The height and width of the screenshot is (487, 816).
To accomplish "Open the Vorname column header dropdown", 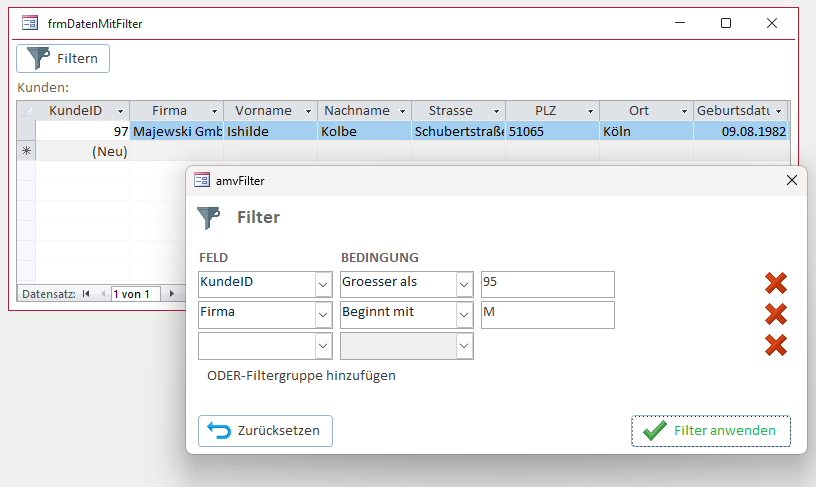I will click(308, 111).
